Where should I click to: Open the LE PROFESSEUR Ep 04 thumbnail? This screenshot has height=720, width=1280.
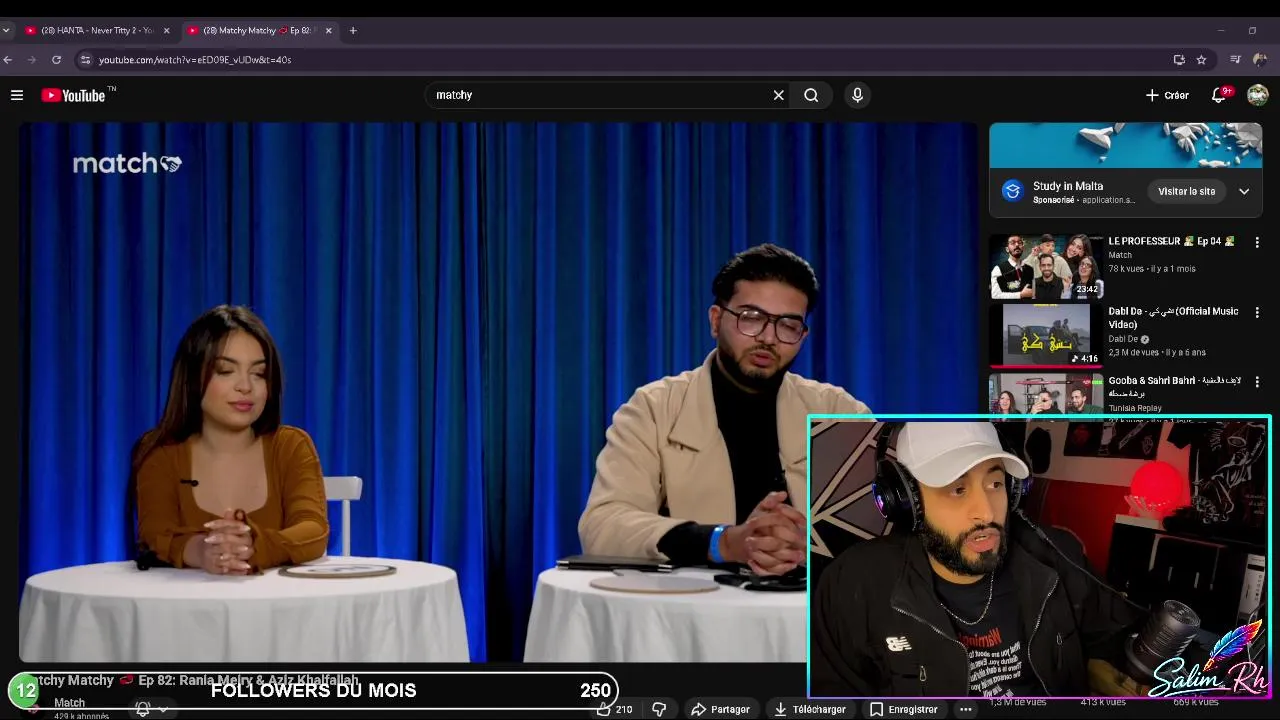[1046, 266]
